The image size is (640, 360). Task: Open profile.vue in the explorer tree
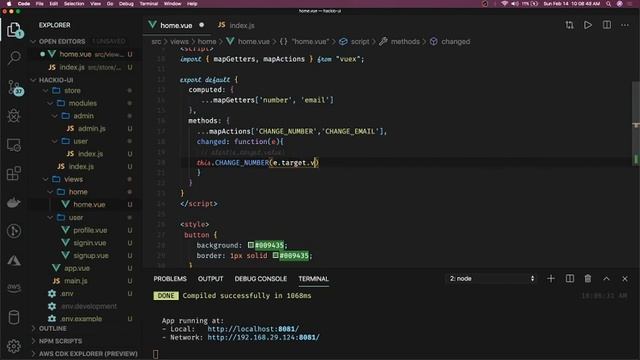point(90,230)
